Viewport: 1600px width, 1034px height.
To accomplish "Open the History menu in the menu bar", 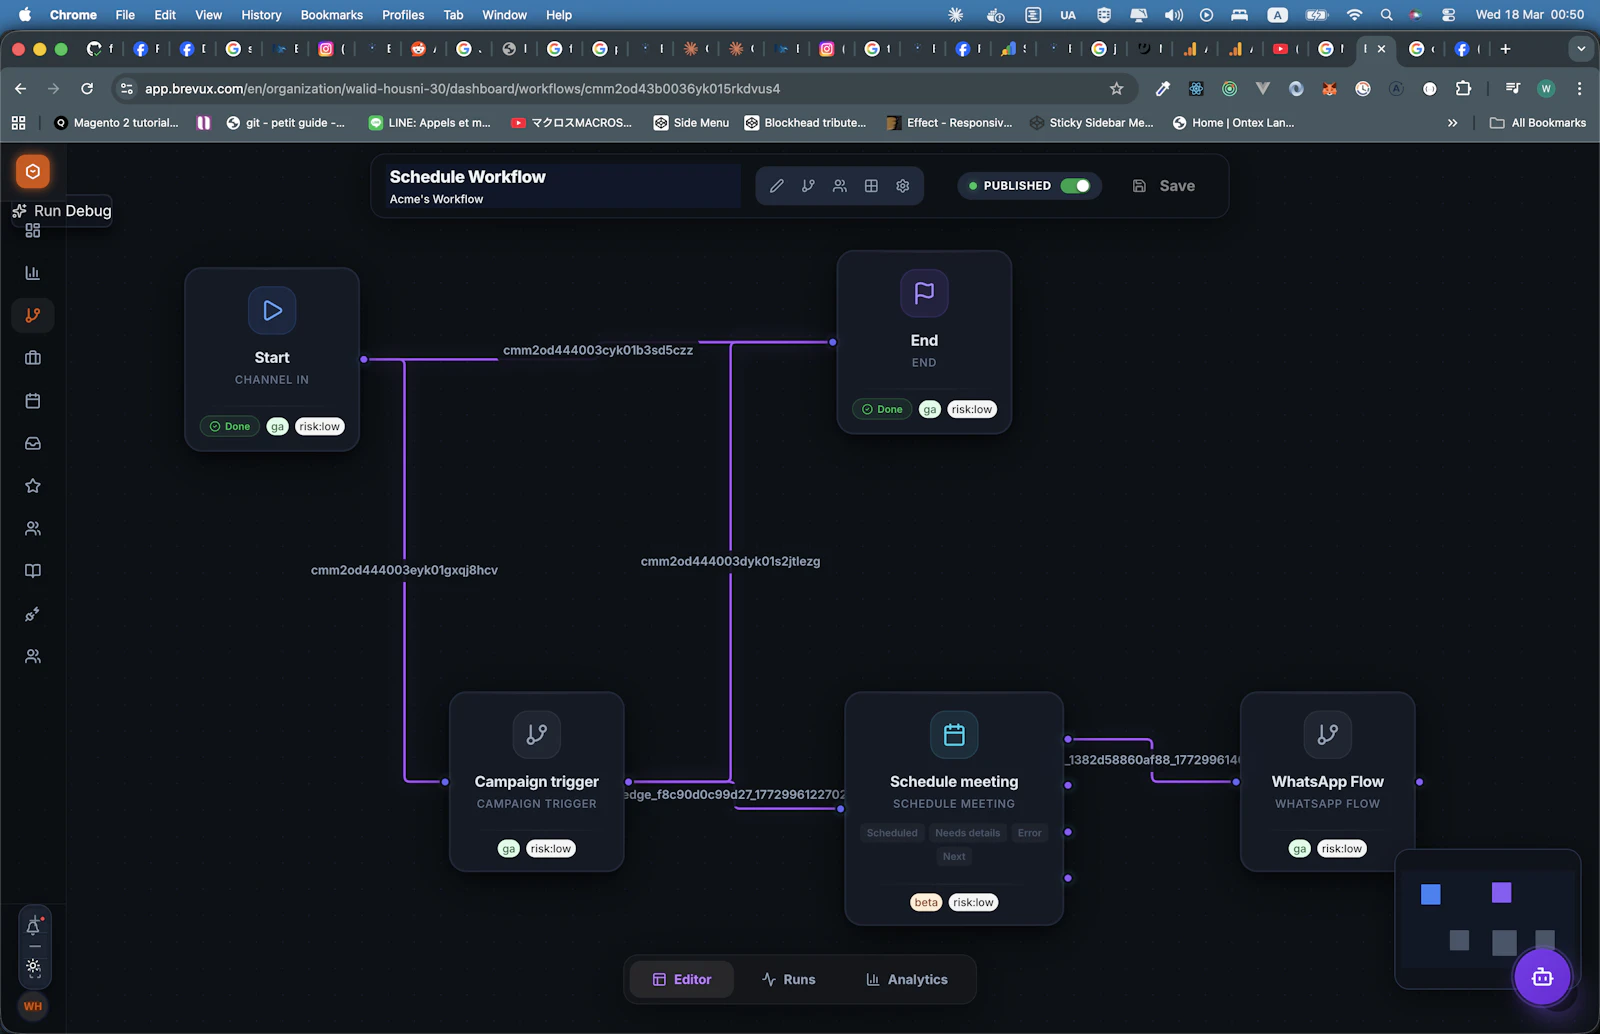I will click(x=260, y=14).
